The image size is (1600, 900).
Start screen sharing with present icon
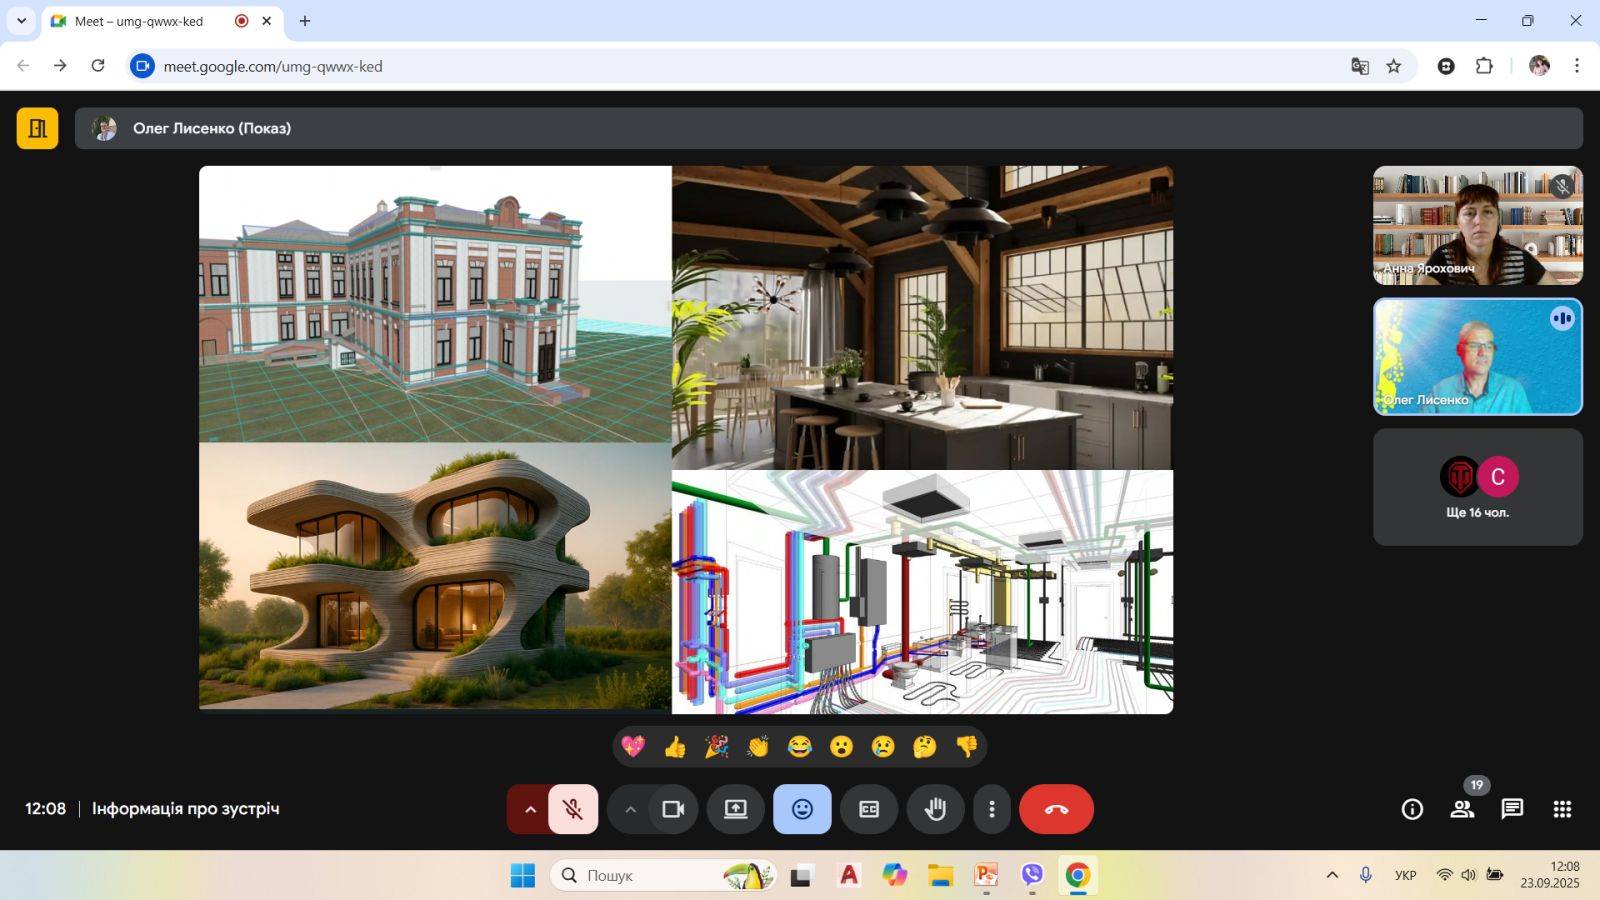tap(736, 809)
